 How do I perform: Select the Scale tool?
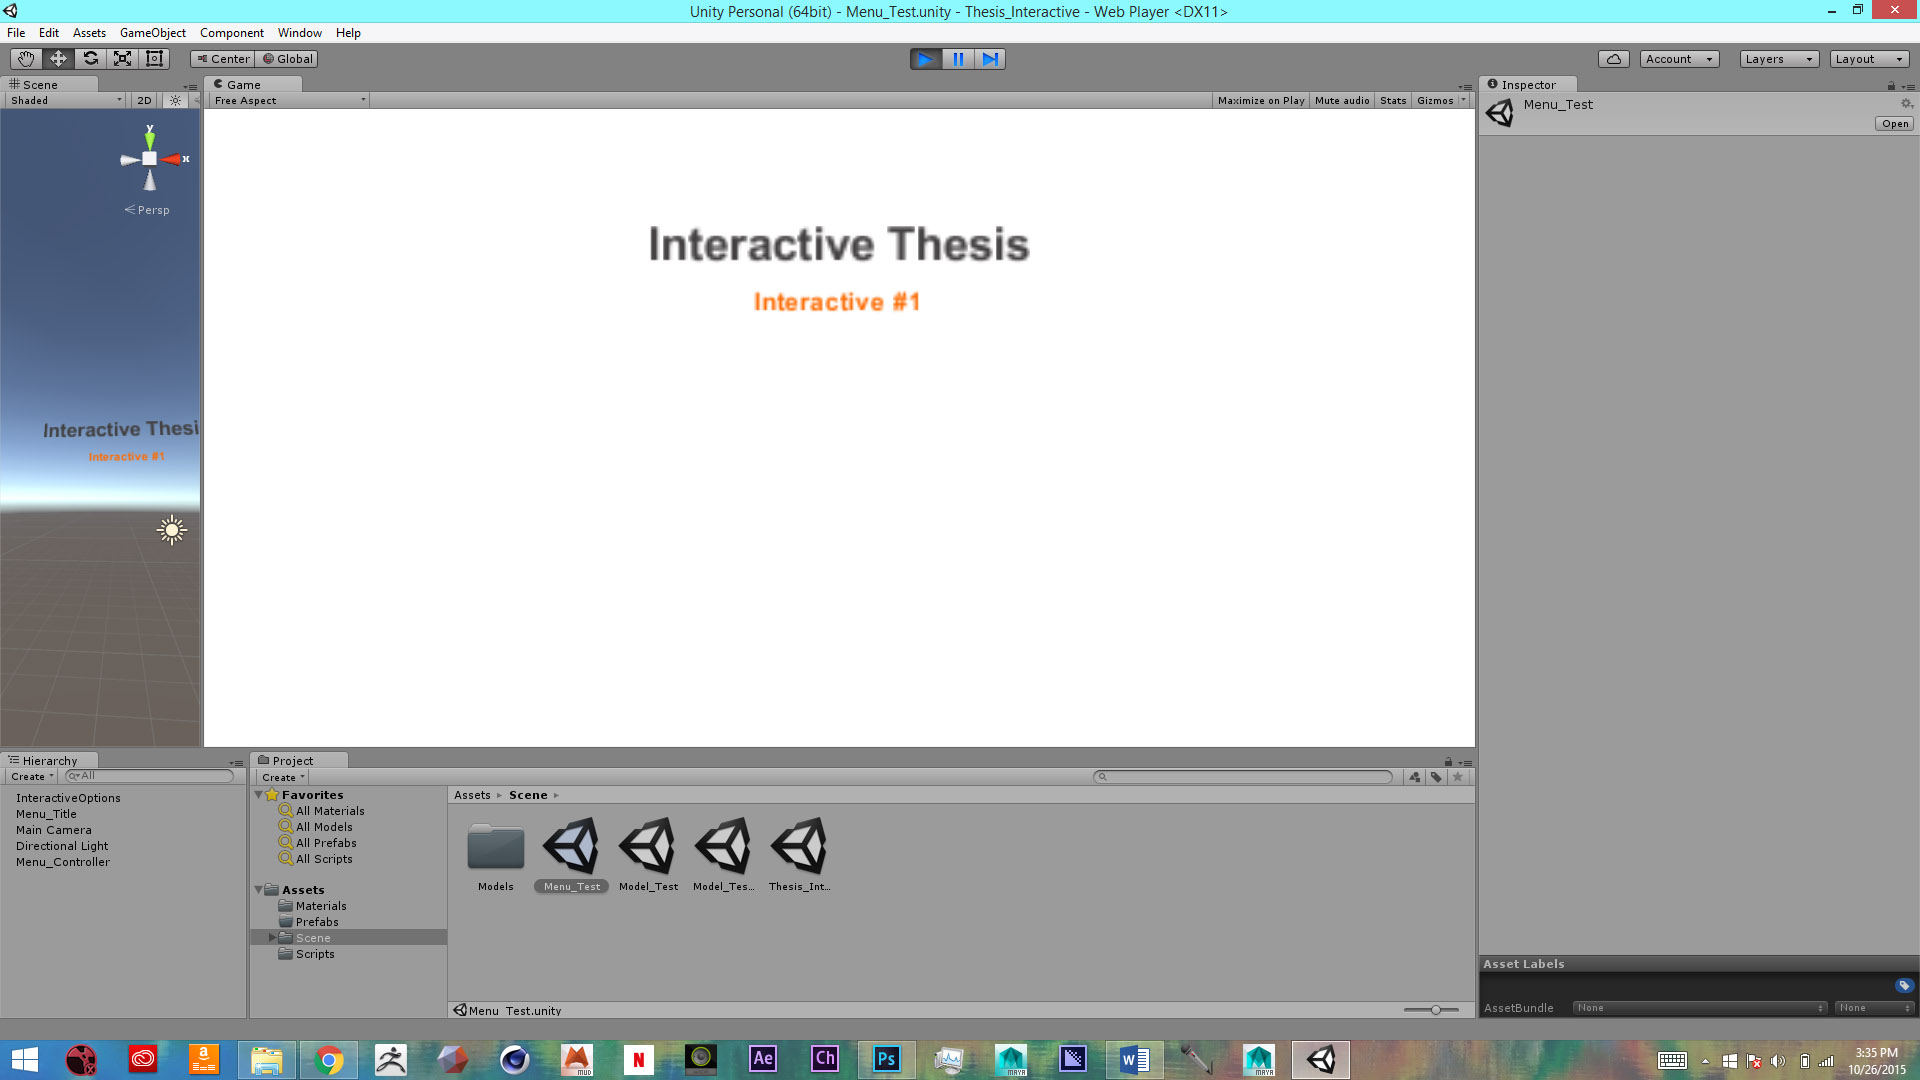tap(122, 59)
